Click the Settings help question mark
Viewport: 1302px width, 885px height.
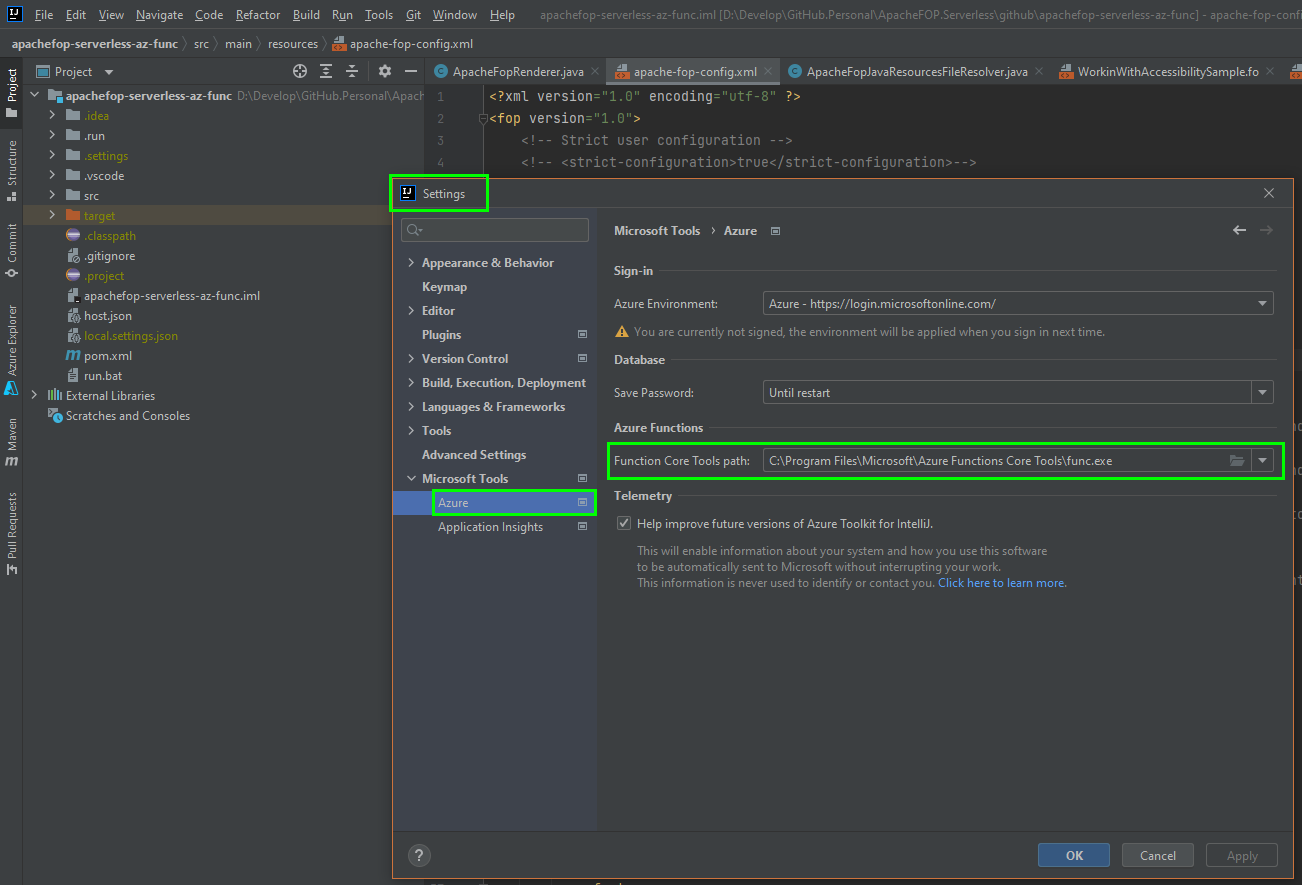[419, 855]
